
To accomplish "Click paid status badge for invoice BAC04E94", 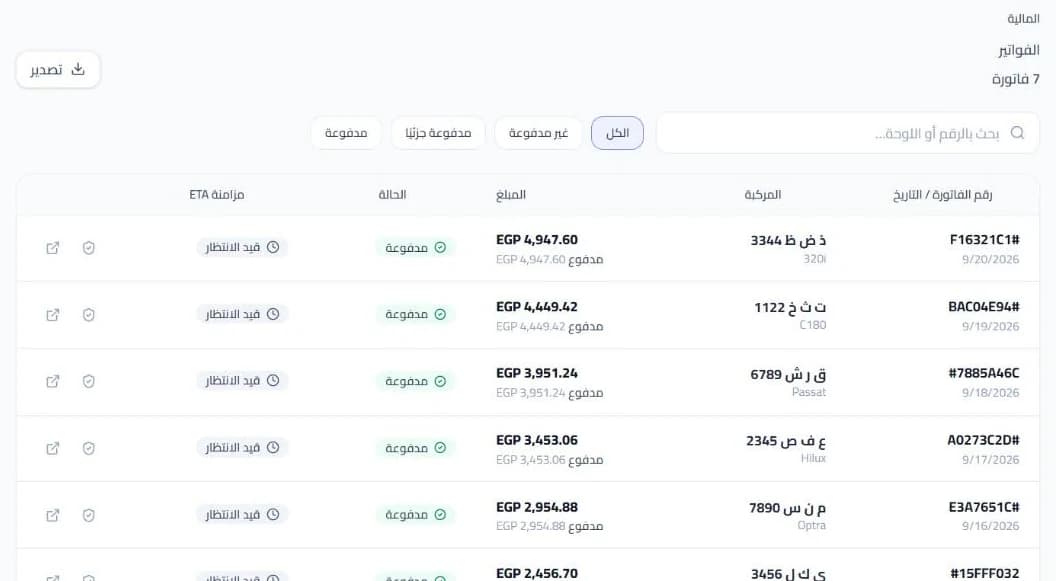I will click(416, 314).
